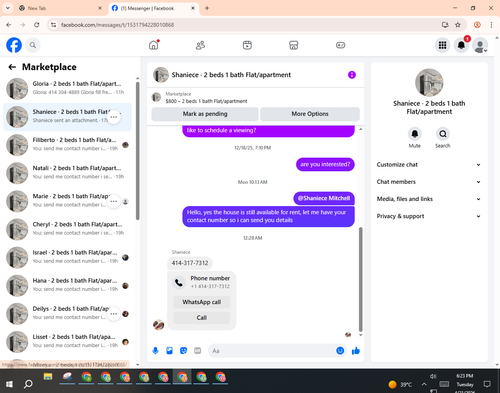Open conversation info purple icon
This screenshot has height=393, width=500.
tap(352, 75)
